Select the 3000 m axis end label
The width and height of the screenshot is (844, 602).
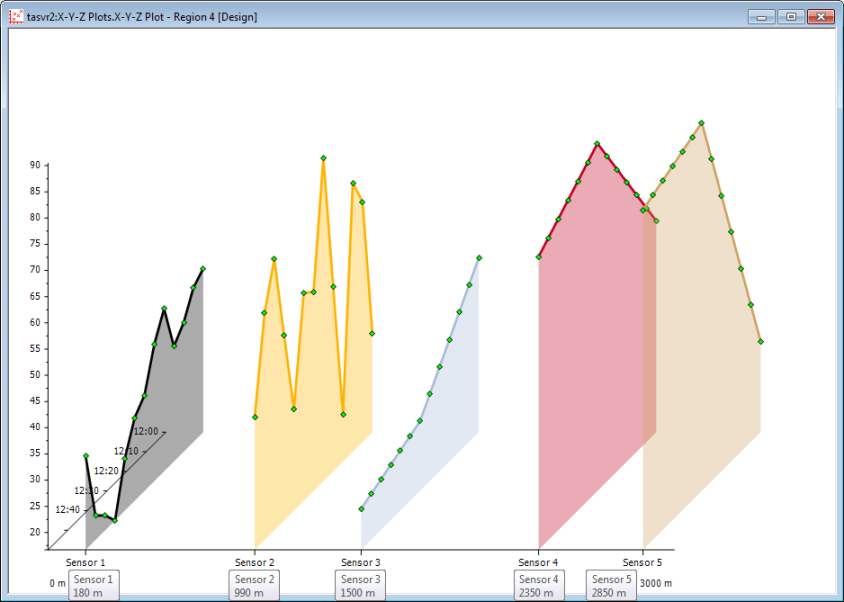point(655,584)
